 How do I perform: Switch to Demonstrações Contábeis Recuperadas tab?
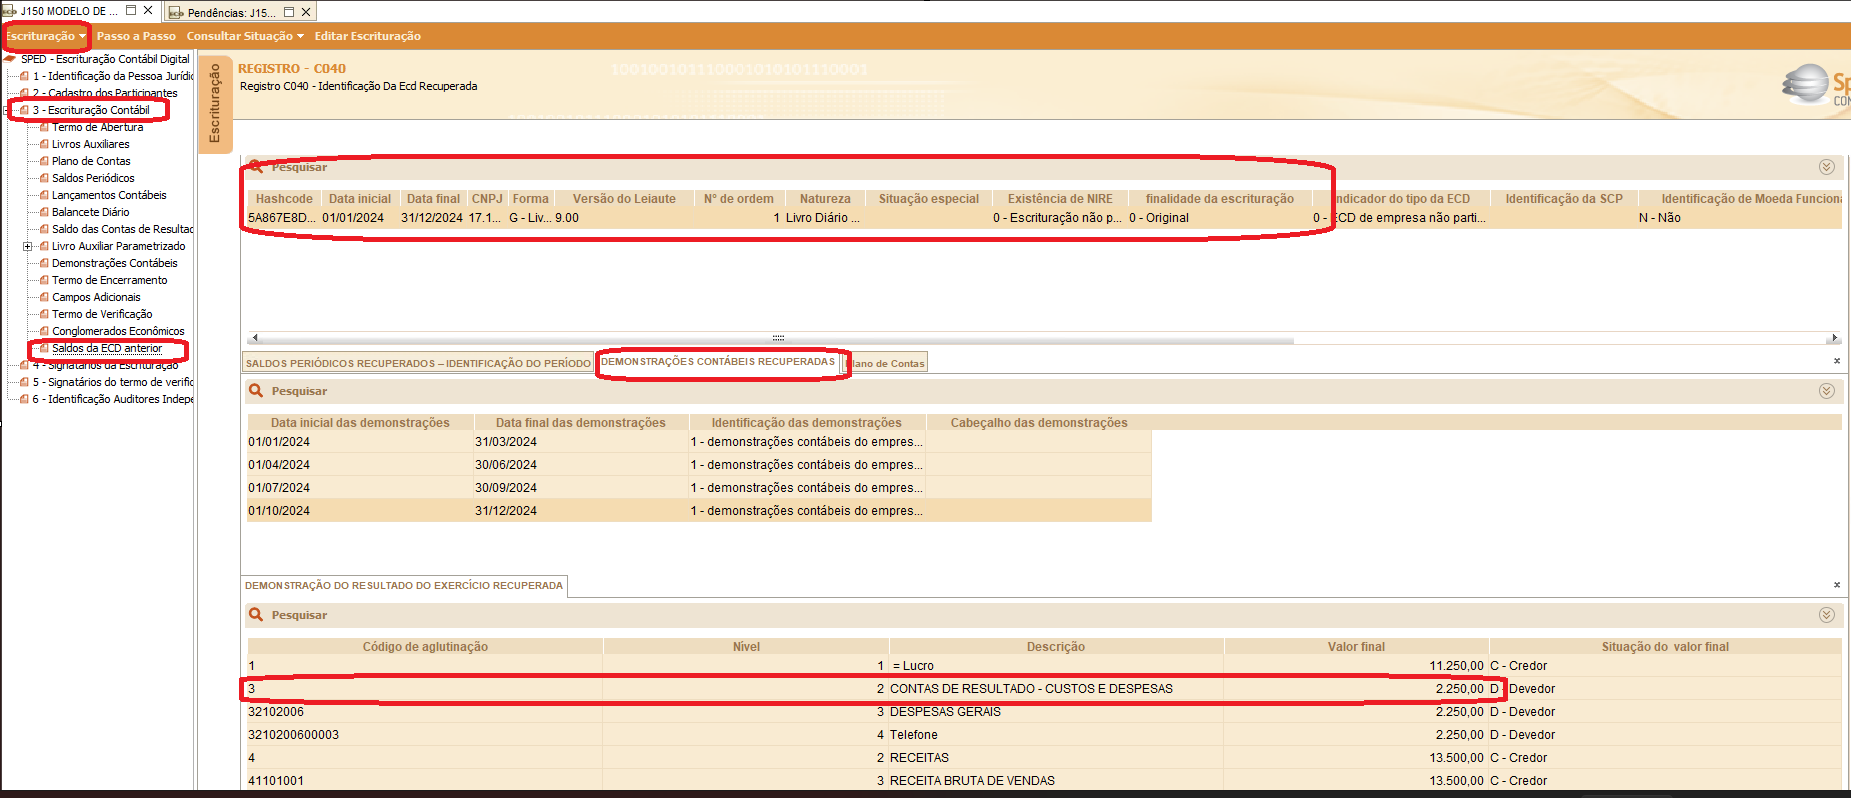[x=718, y=362]
